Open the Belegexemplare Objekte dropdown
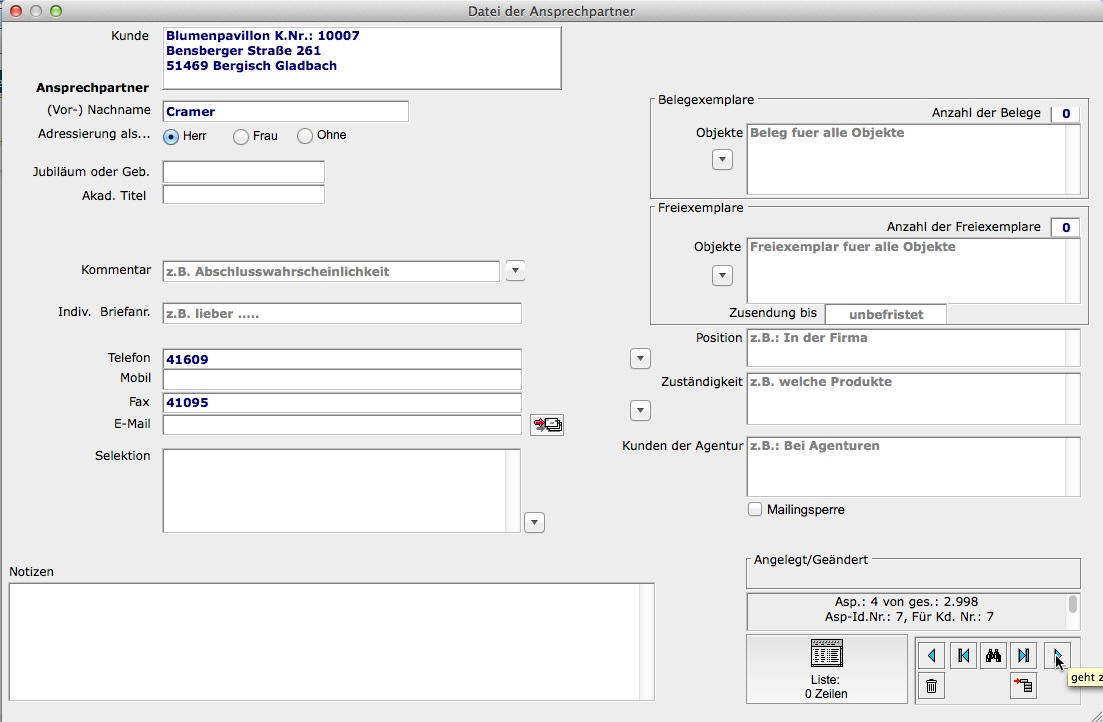 click(722, 159)
